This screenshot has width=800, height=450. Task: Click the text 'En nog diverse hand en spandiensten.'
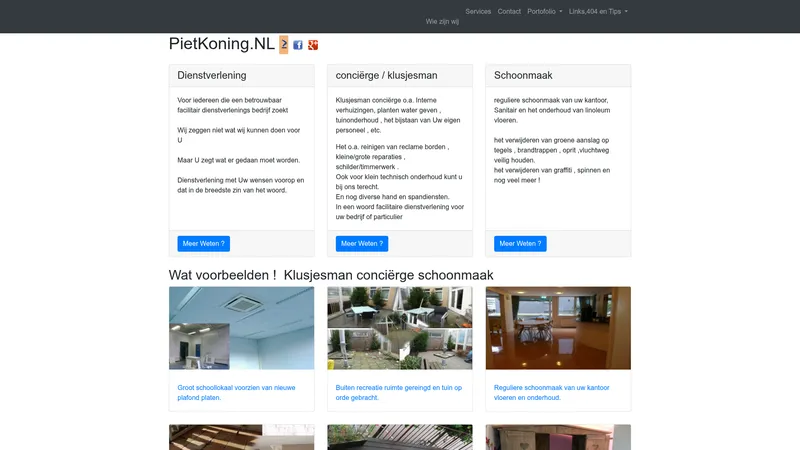pos(392,197)
